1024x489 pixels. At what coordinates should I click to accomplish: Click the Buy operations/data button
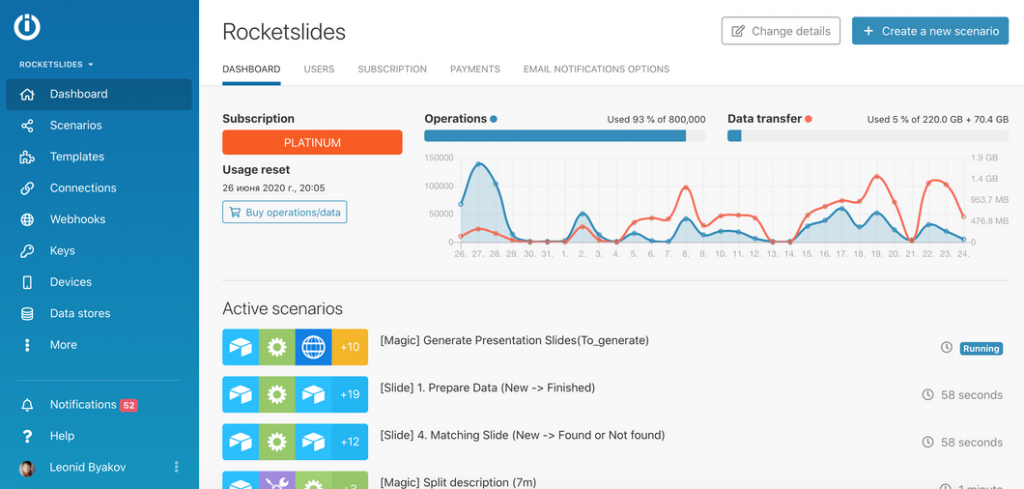tap(285, 212)
